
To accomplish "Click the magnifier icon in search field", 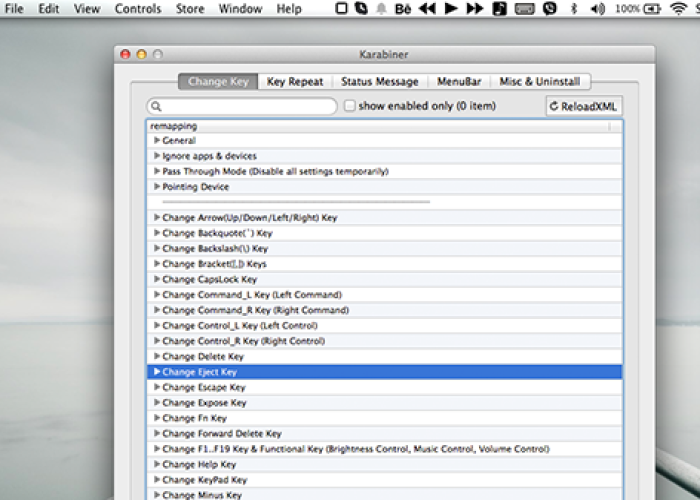I will click(156, 106).
